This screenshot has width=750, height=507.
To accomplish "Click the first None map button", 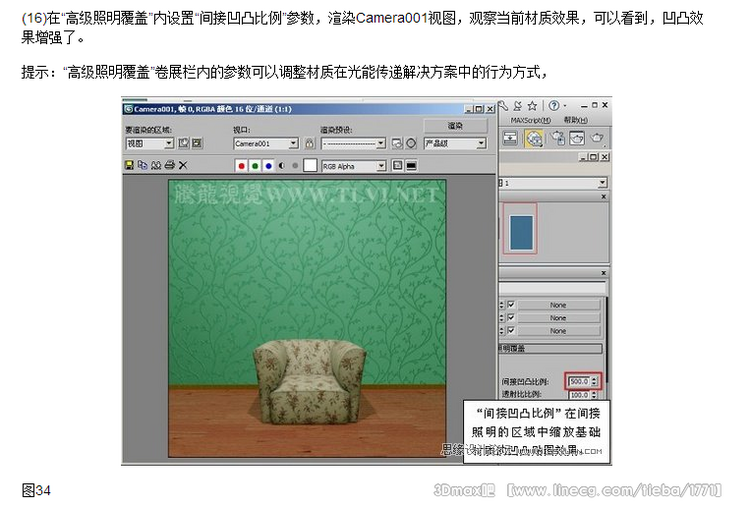I will [558, 305].
